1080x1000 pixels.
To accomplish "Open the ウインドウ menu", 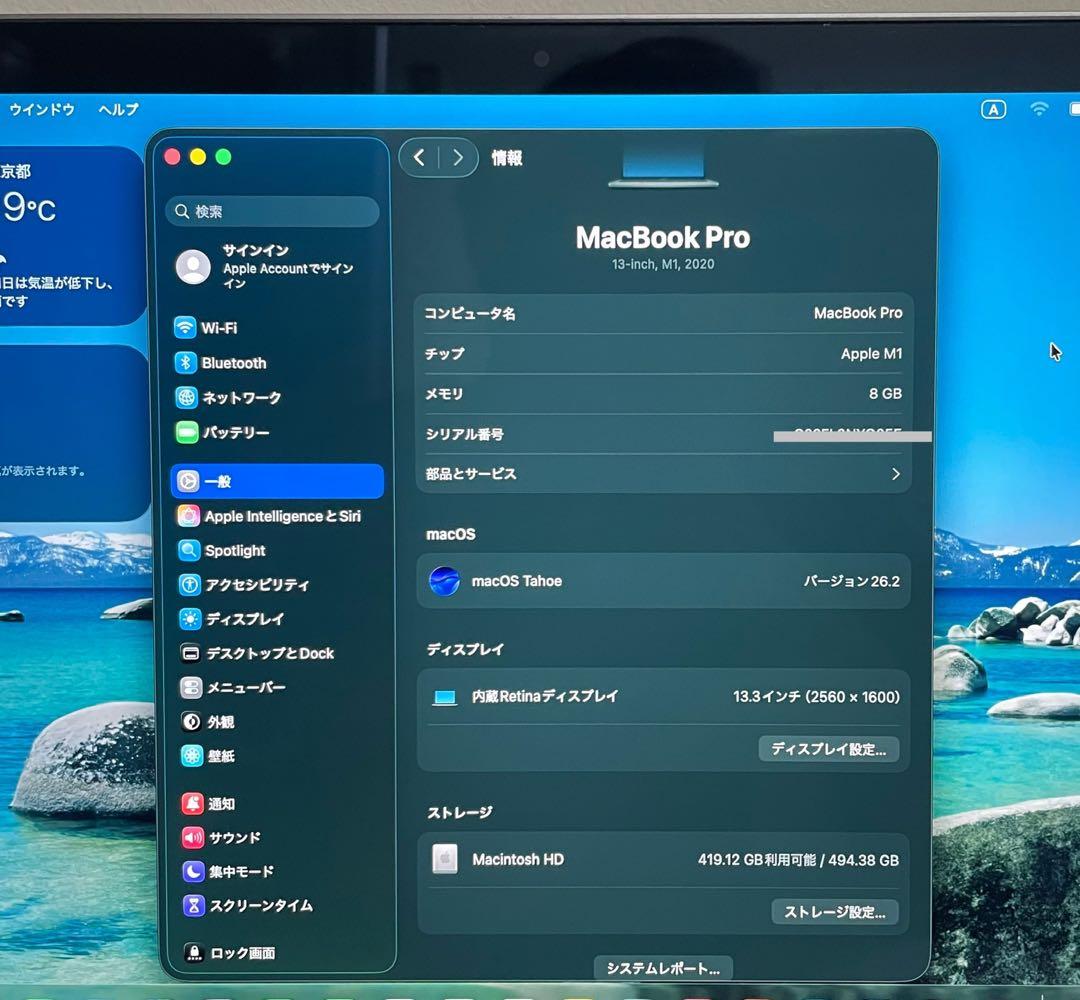I will 42,110.
